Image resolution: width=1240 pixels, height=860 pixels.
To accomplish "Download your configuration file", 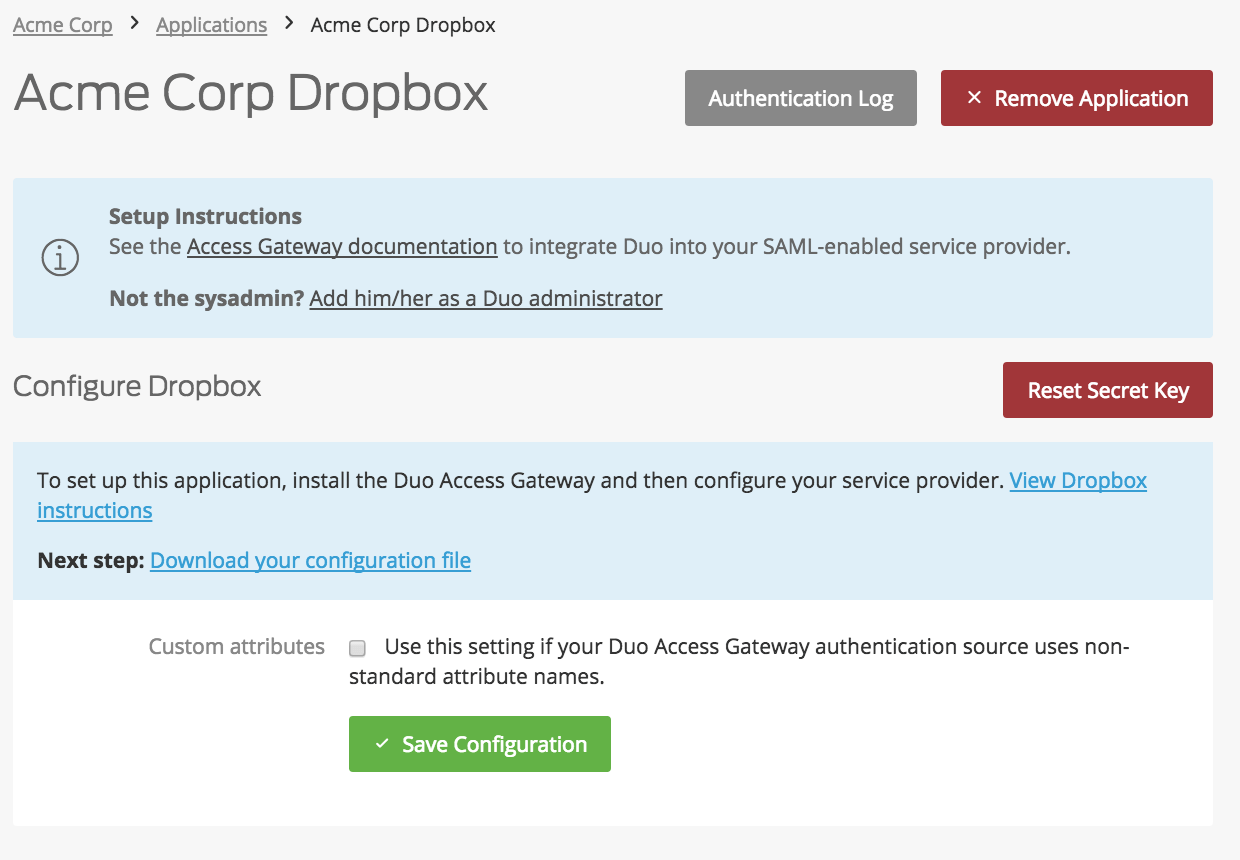I will pos(310,560).
